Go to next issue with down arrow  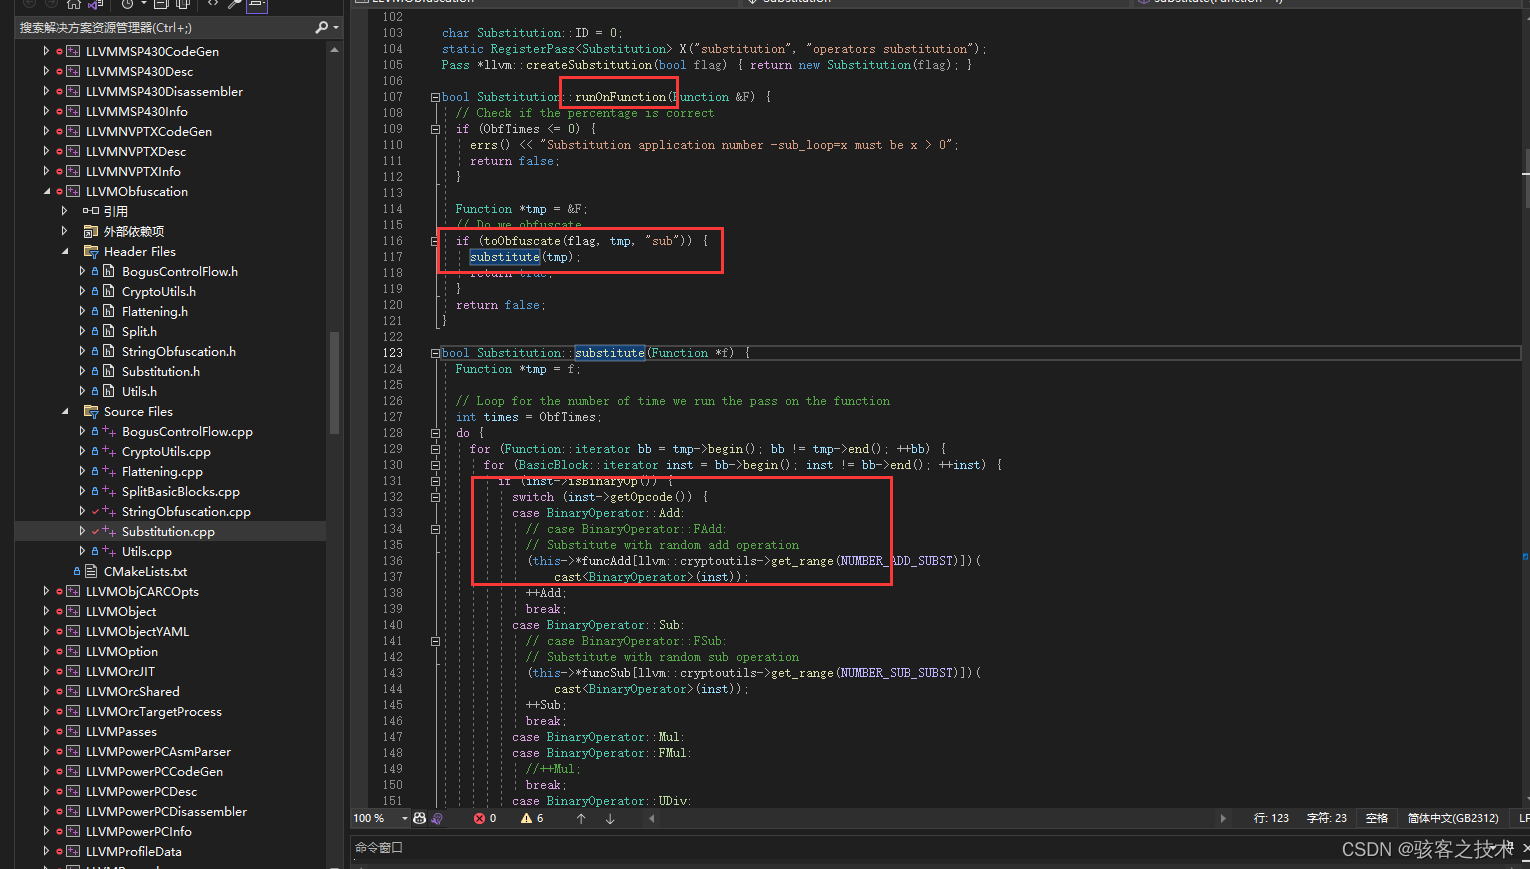coord(610,818)
